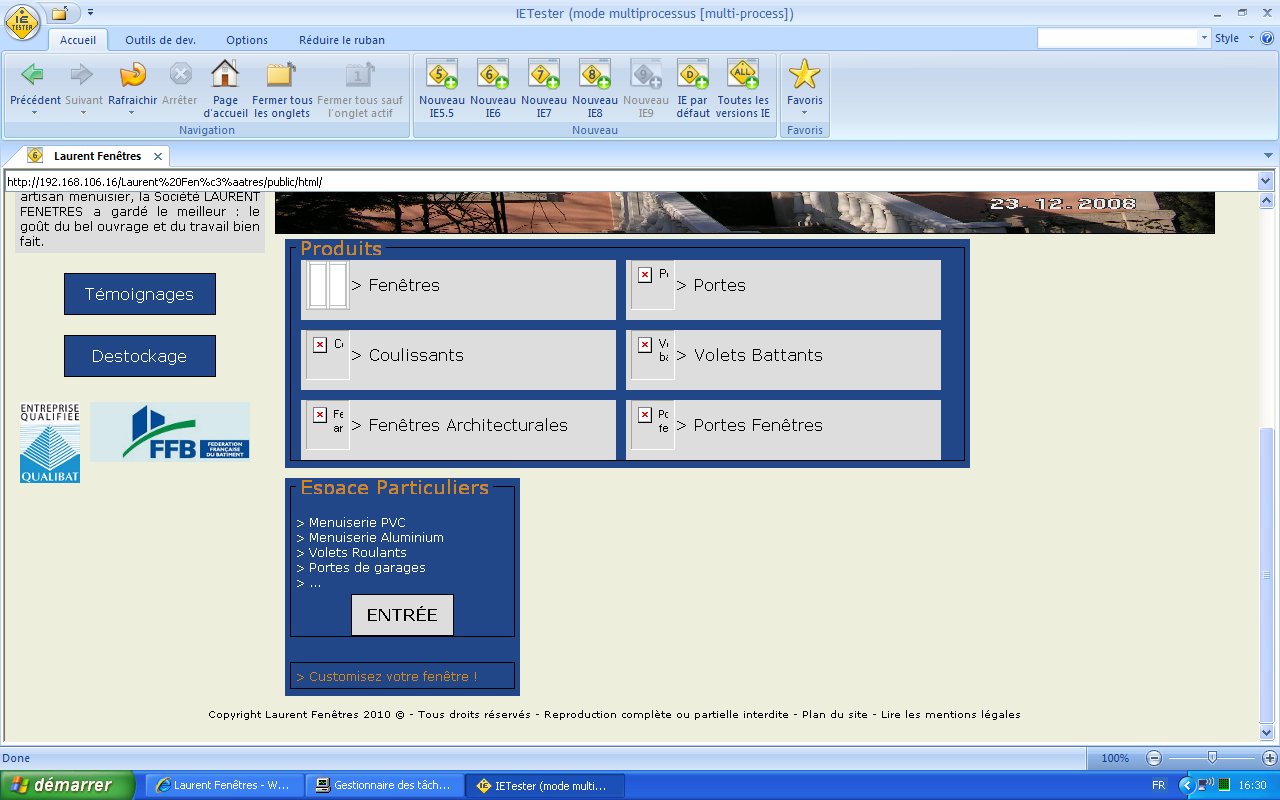Refresh the page with Rafraichir icon
The width and height of the screenshot is (1280, 800).
132,74
